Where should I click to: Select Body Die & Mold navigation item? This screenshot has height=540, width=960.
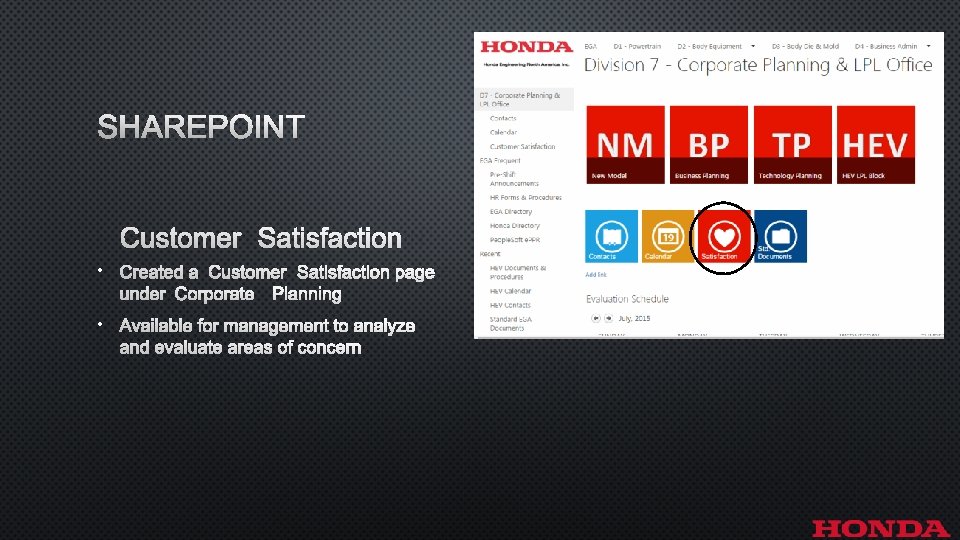(x=805, y=47)
